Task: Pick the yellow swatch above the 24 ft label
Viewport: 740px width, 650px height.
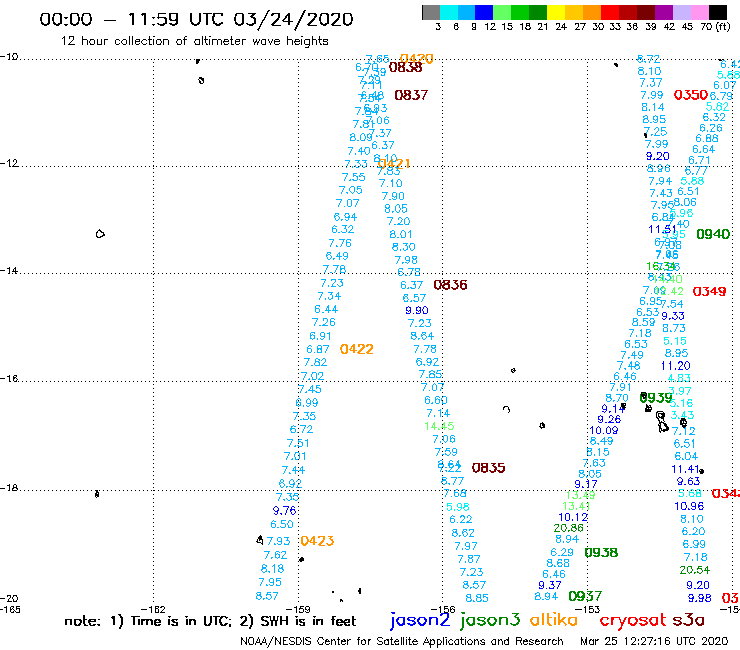Action: click(555, 12)
